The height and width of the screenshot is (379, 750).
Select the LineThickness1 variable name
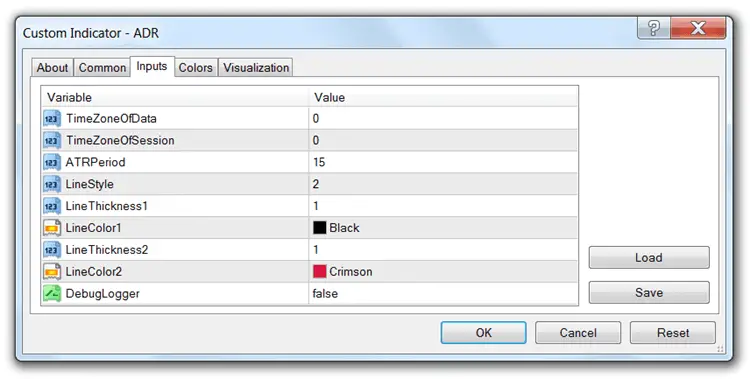107,206
